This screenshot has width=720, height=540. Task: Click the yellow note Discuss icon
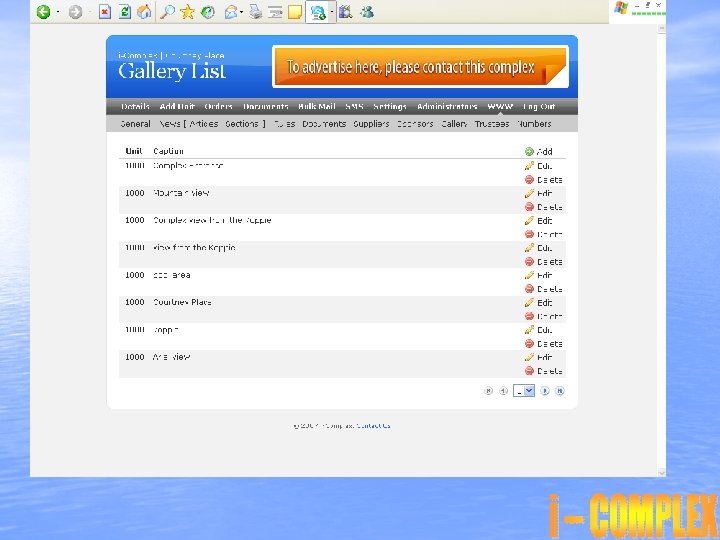(x=295, y=12)
